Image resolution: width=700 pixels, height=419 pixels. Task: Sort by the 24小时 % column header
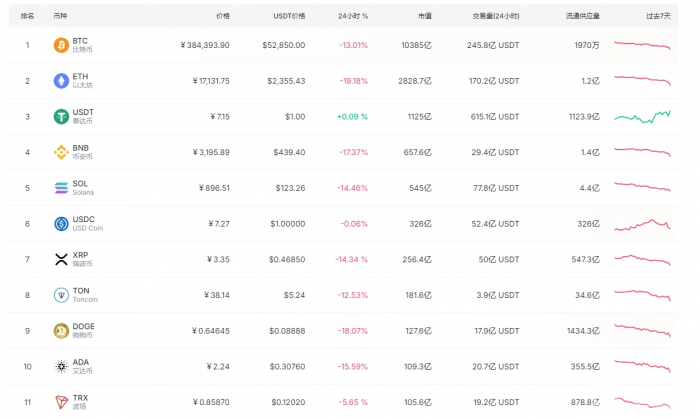coord(352,16)
